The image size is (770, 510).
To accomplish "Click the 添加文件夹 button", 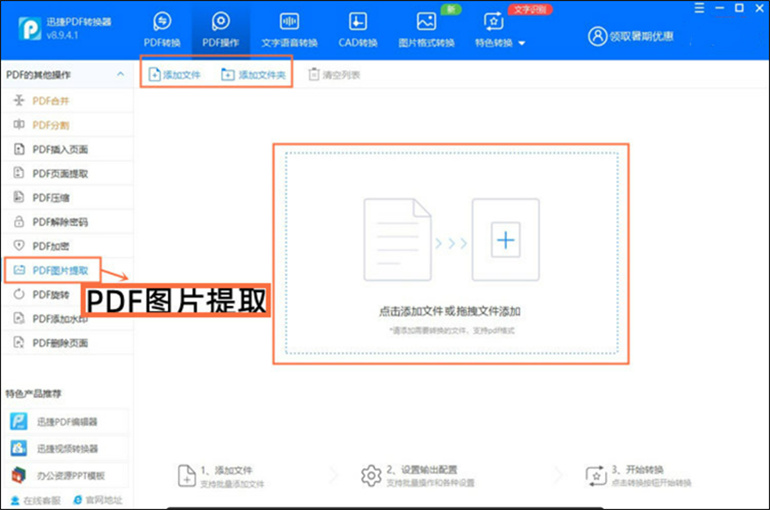I will (252, 74).
